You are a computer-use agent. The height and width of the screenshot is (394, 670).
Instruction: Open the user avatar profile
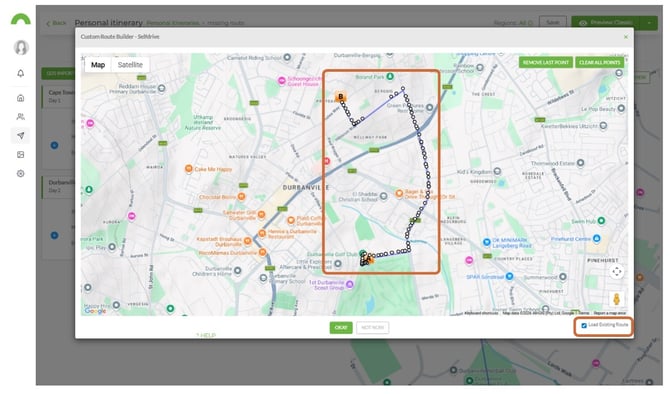point(21,47)
